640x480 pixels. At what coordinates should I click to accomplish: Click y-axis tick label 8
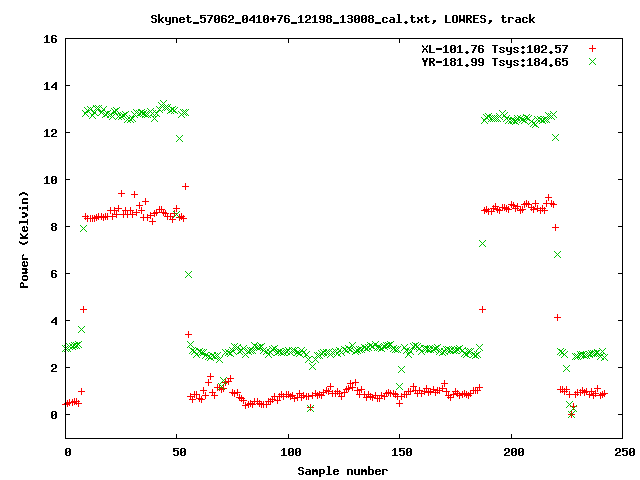pyautogui.click(x=54, y=227)
